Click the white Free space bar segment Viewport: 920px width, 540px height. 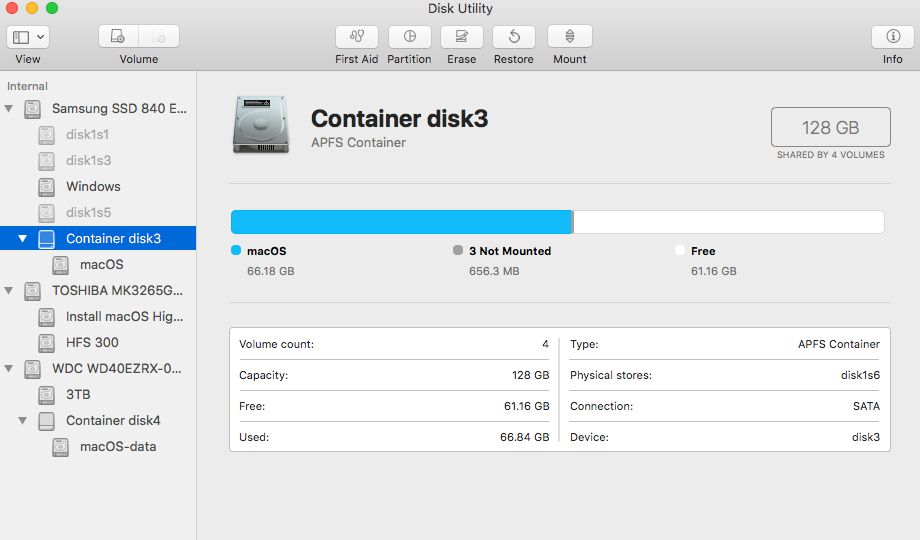[729, 222]
